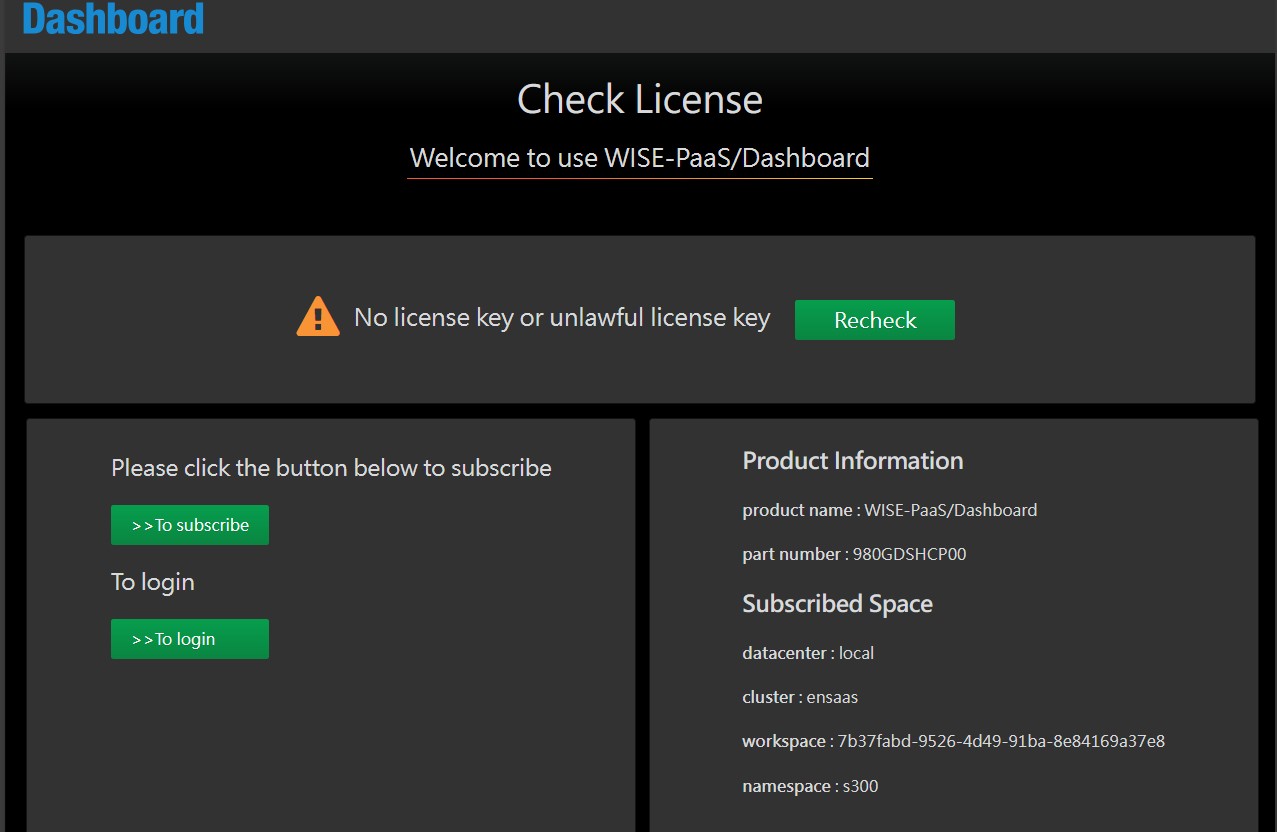Screen dimensions: 1277x832
Task: Click the 'To login' label text
Action: point(152,582)
